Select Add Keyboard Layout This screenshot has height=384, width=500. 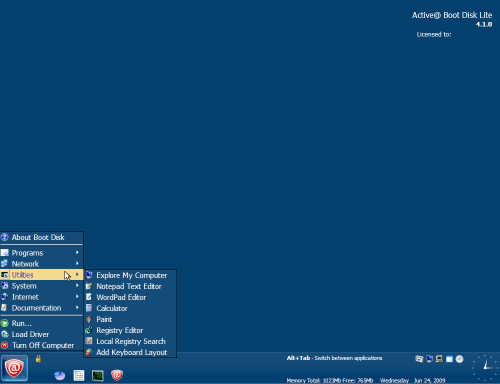tap(130, 352)
